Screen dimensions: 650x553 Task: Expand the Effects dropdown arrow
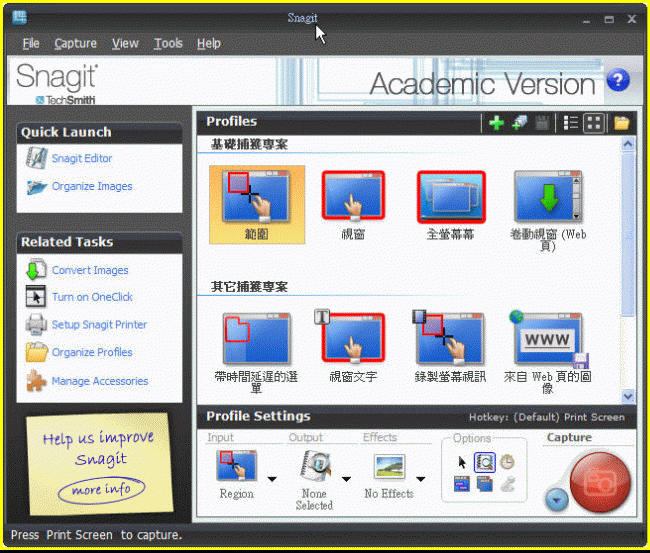pyautogui.click(x=419, y=479)
